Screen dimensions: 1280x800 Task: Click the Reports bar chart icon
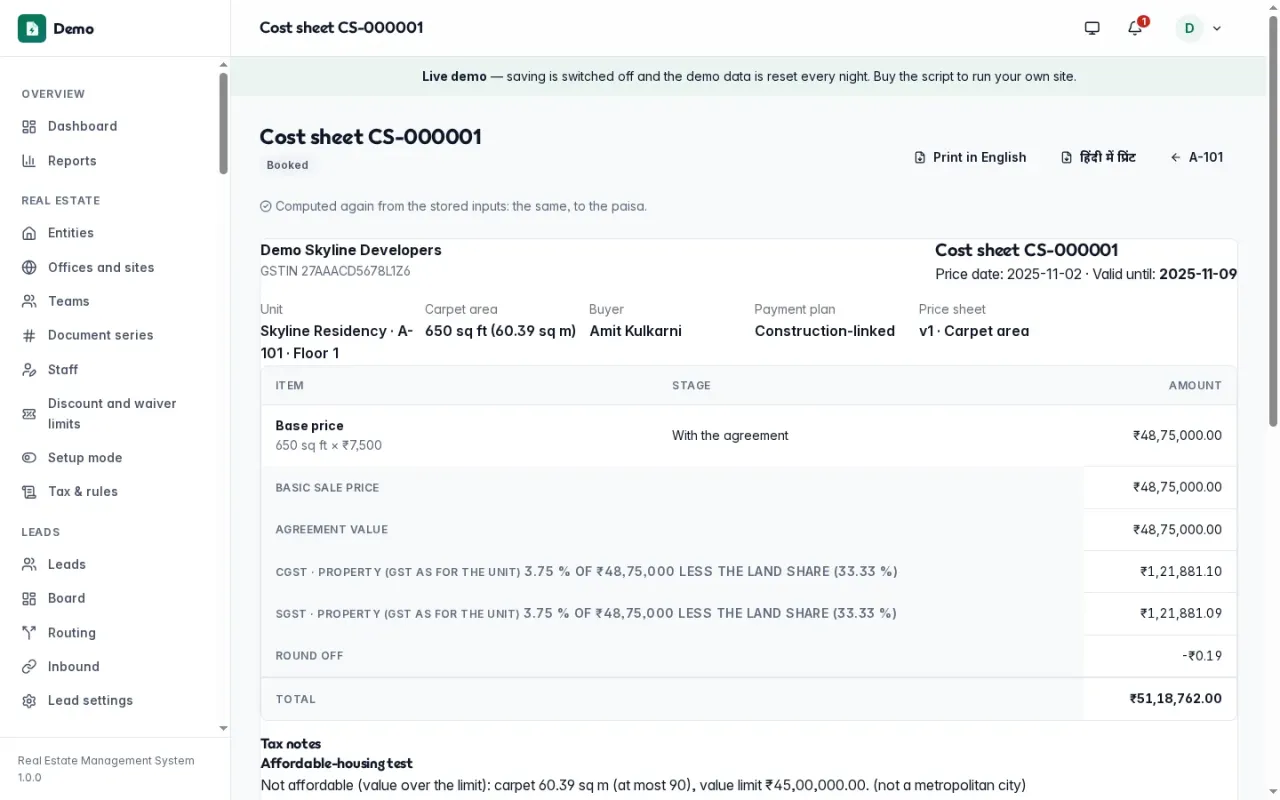[29, 161]
